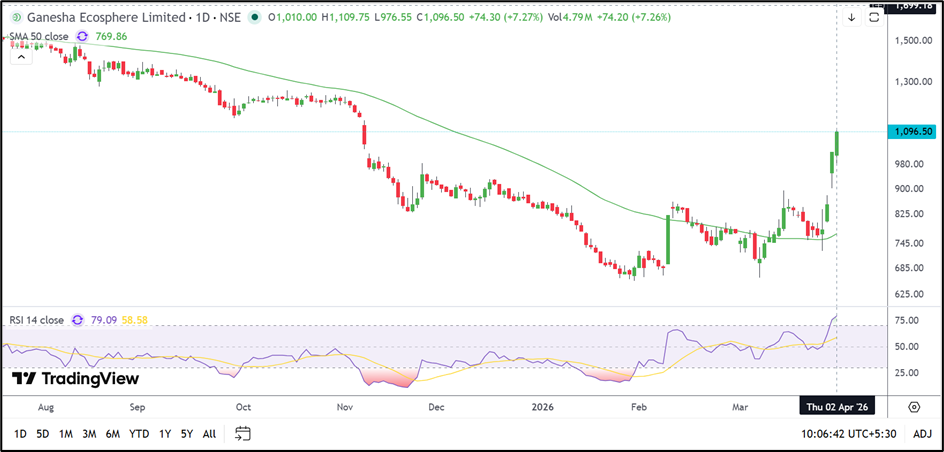Toggle the ADJ adjusted data button

923,434
